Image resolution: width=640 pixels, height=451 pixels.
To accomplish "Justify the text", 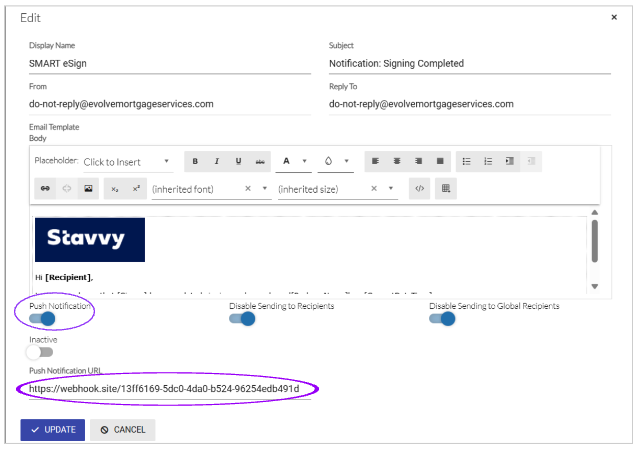I will 440,161.
